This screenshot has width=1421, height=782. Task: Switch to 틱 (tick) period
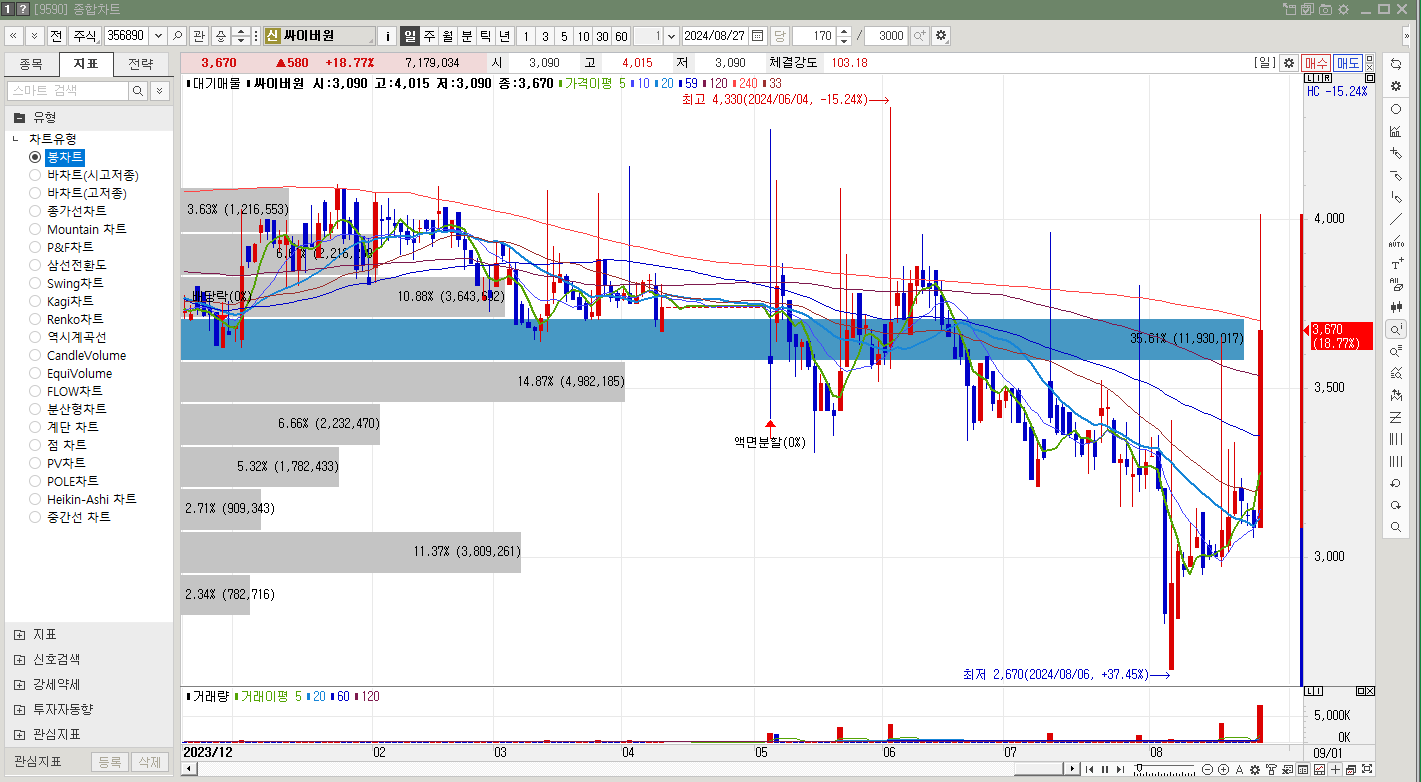pos(485,36)
